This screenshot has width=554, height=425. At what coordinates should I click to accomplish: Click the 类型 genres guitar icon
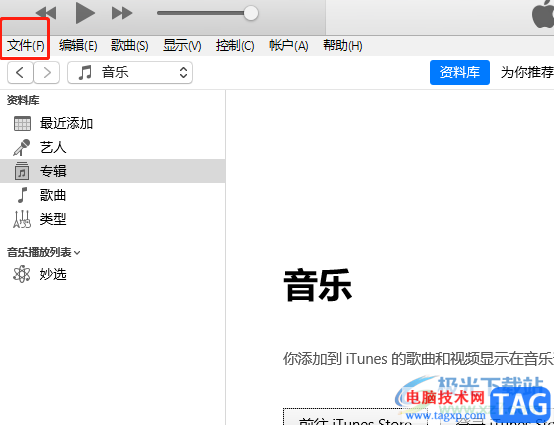pyautogui.click(x=22, y=219)
